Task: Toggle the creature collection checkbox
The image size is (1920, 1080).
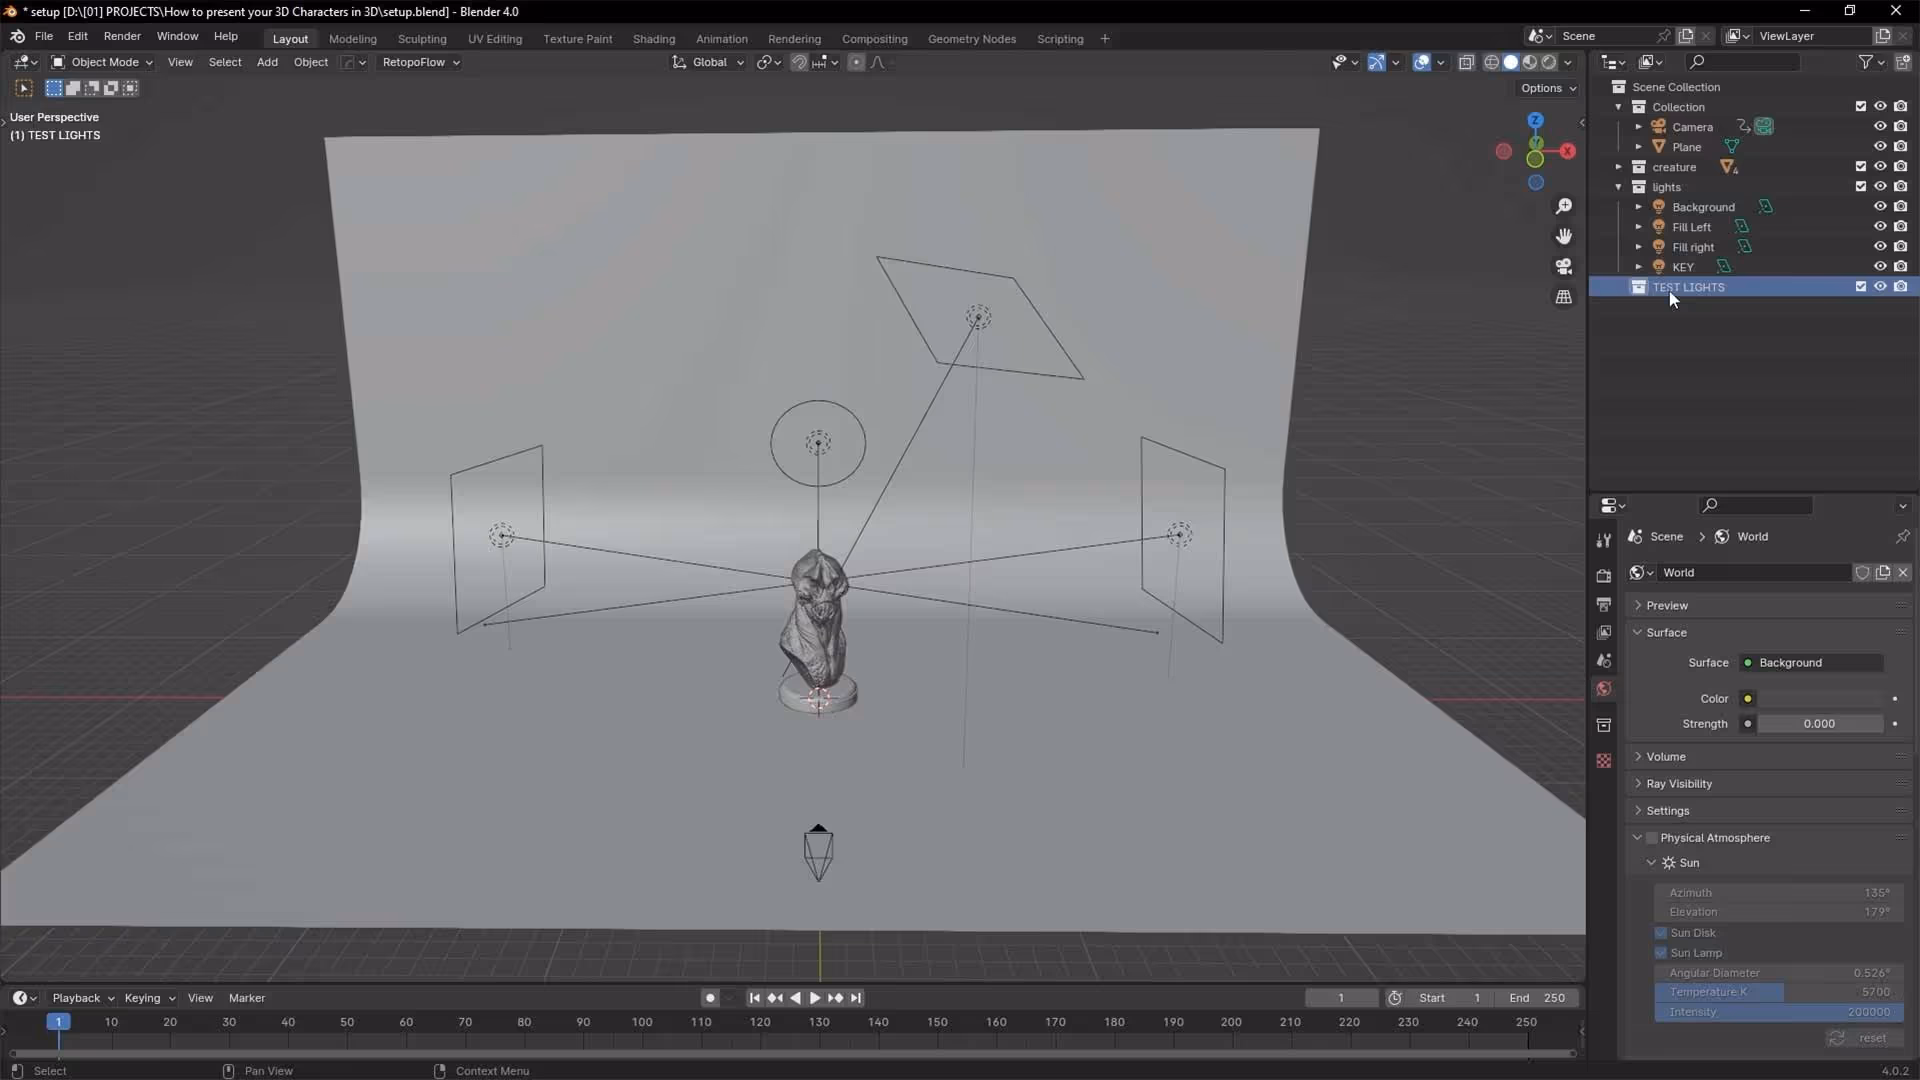Action: point(1860,167)
